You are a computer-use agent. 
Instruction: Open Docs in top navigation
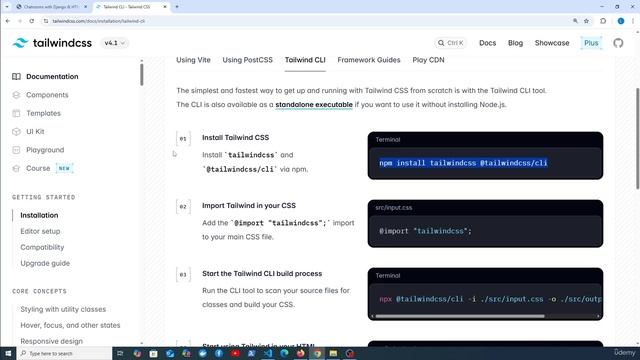pyautogui.click(x=487, y=43)
